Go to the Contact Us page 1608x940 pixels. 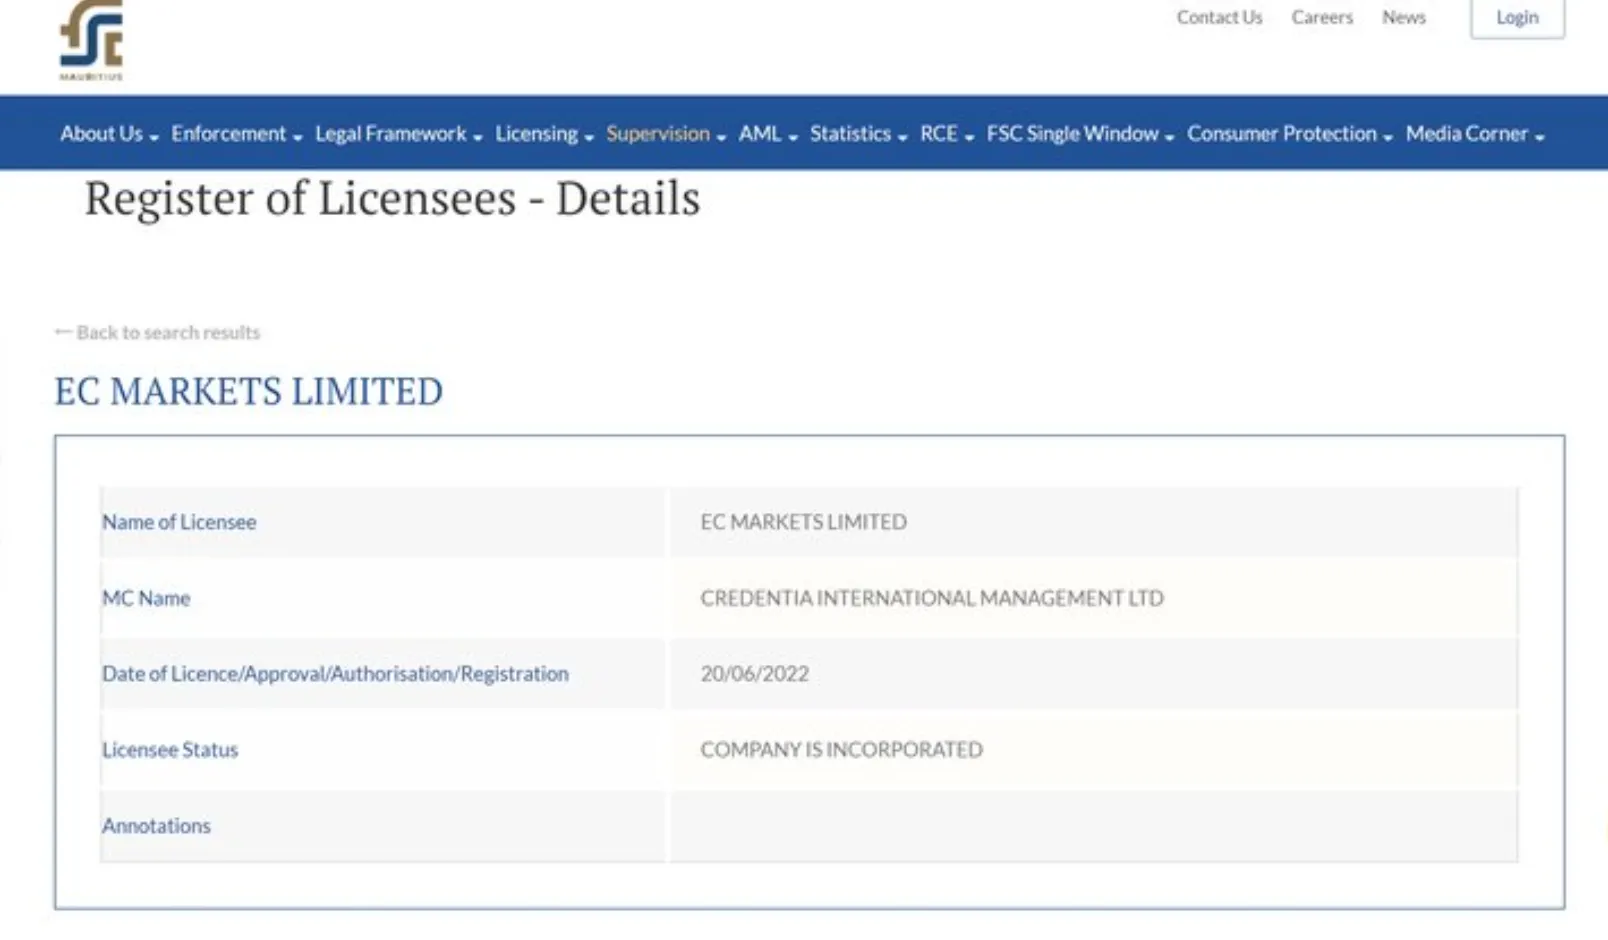[x=1218, y=18]
